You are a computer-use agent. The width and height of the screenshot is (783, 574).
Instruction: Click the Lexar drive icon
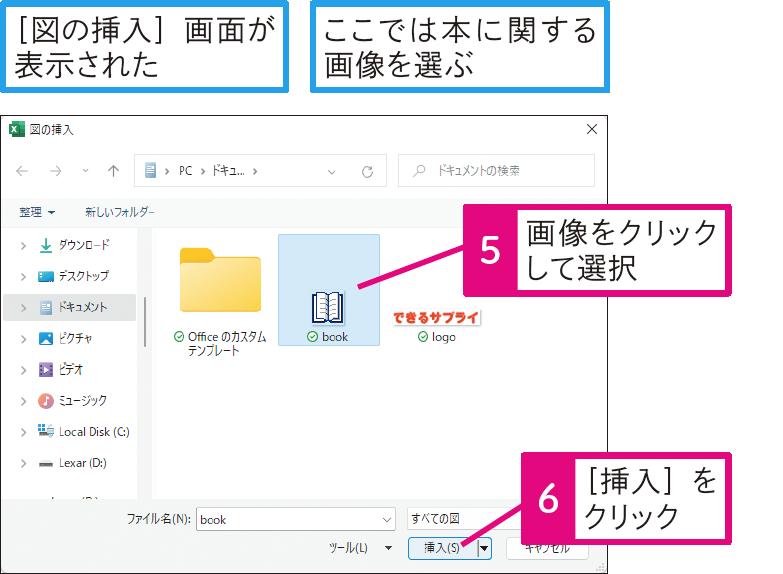click(x=46, y=464)
